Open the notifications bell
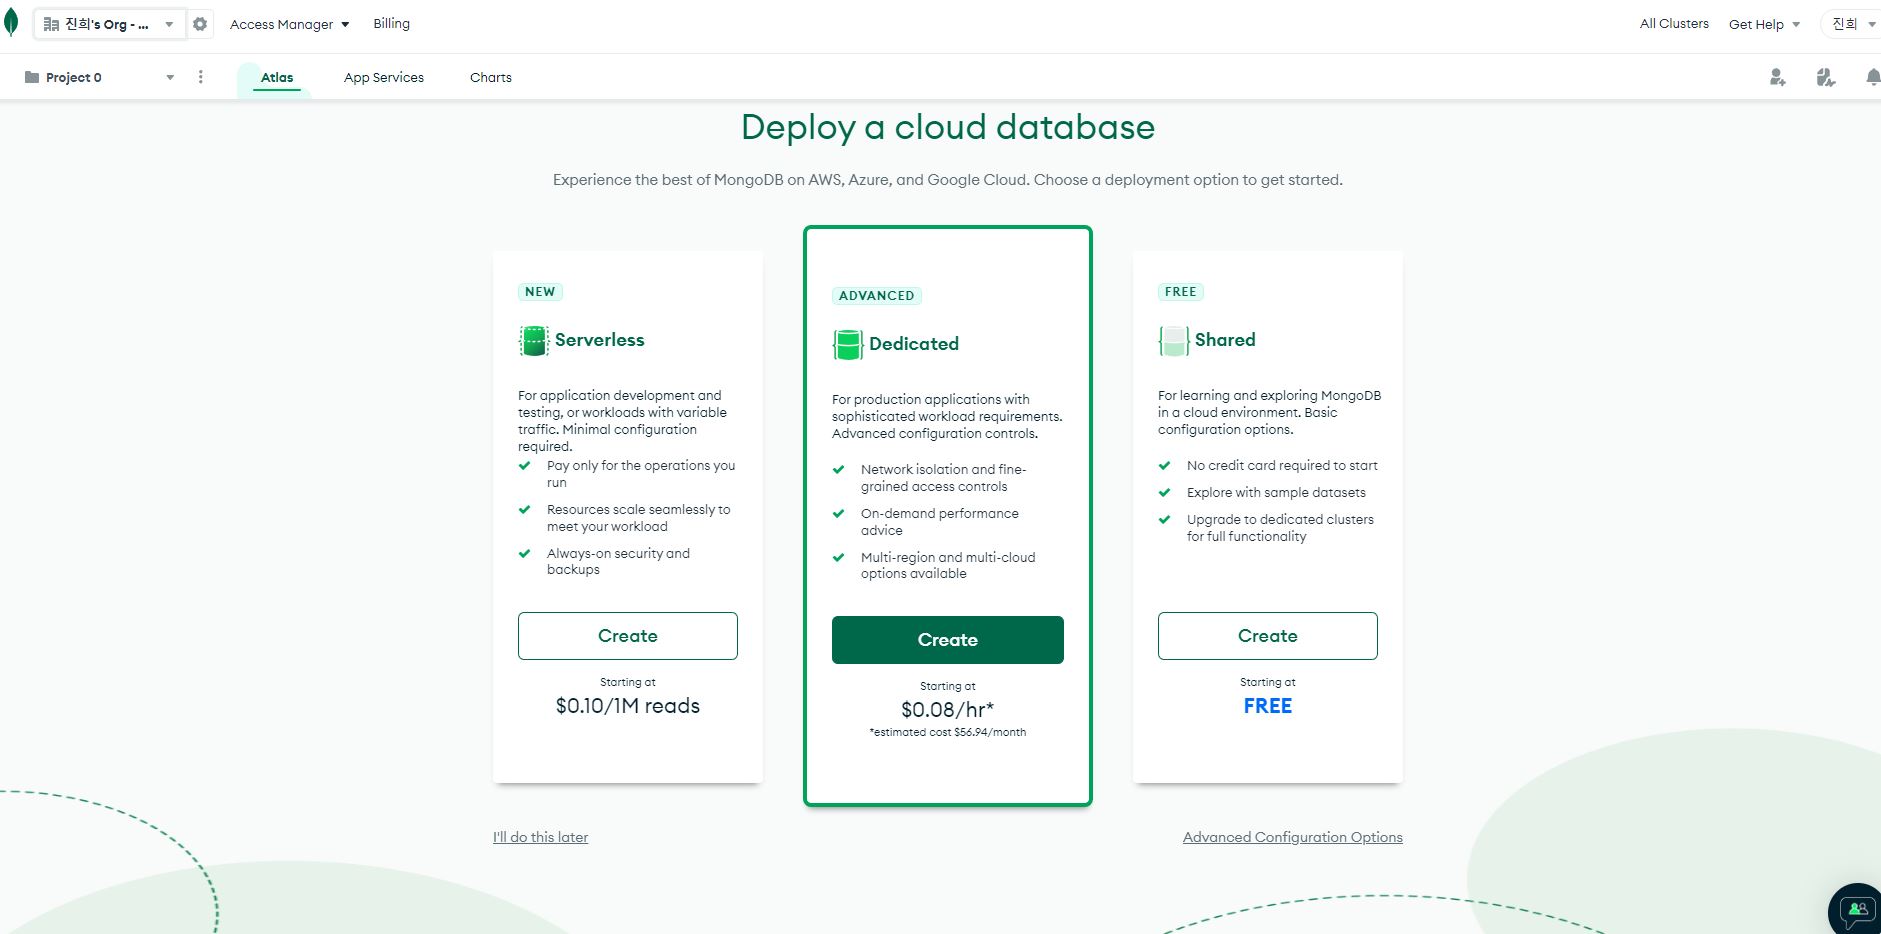Viewport: 1881px width, 934px height. [1872, 77]
